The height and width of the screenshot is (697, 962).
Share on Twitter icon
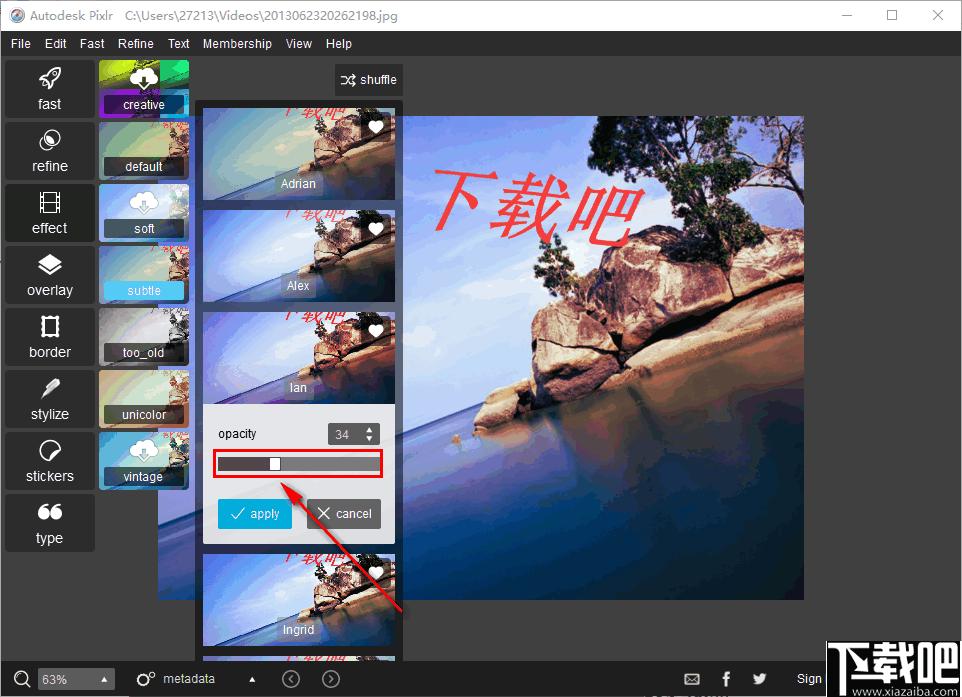(x=760, y=679)
